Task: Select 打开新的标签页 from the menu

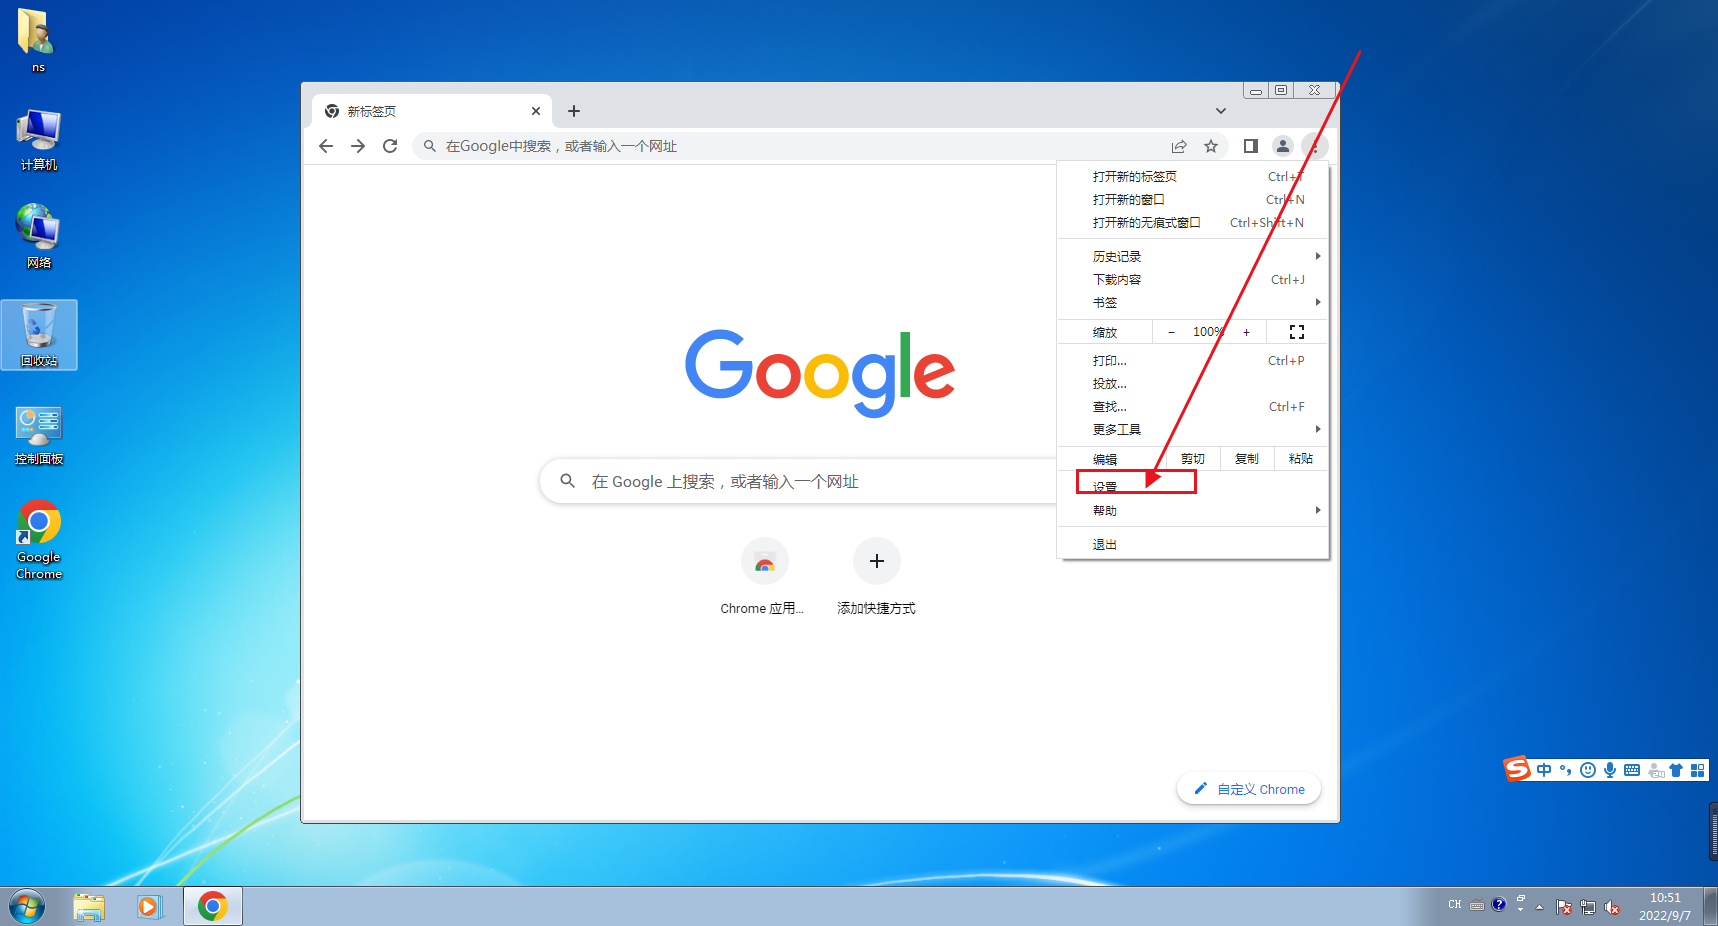Action: [x=1193, y=177]
